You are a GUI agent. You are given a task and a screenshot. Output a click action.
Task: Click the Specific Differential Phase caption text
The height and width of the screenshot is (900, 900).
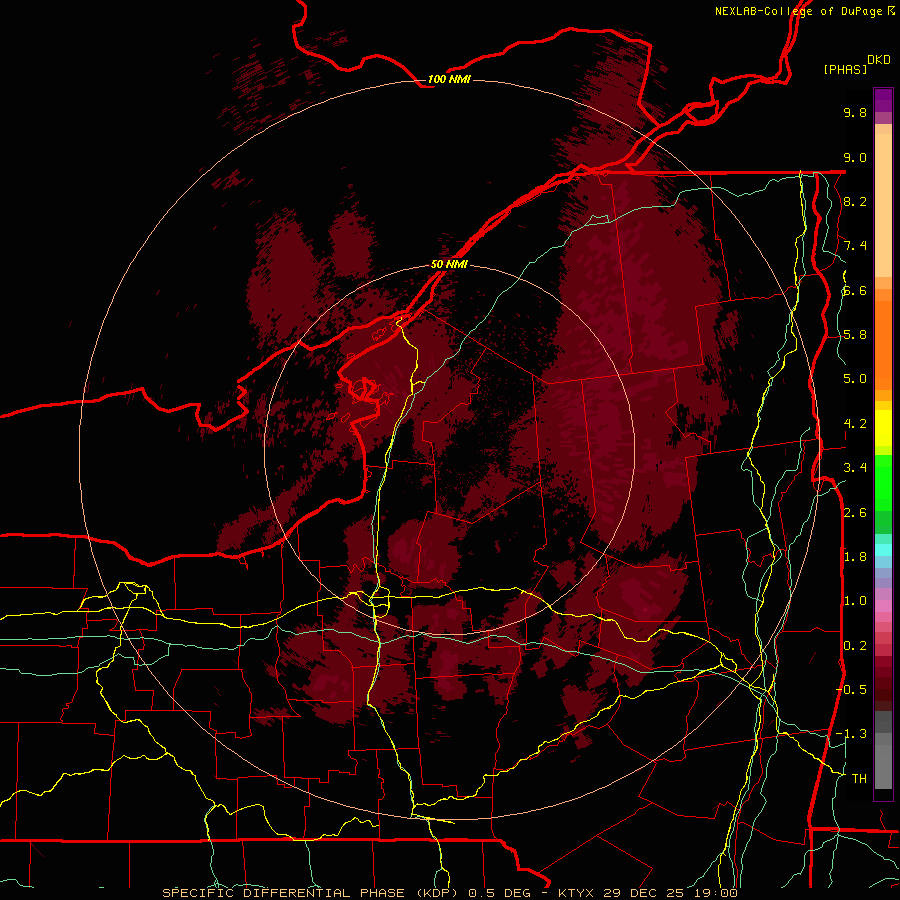[x=449, y=893]
